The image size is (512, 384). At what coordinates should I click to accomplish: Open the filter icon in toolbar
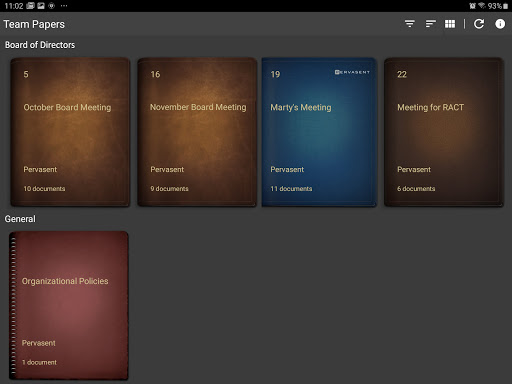410,24
